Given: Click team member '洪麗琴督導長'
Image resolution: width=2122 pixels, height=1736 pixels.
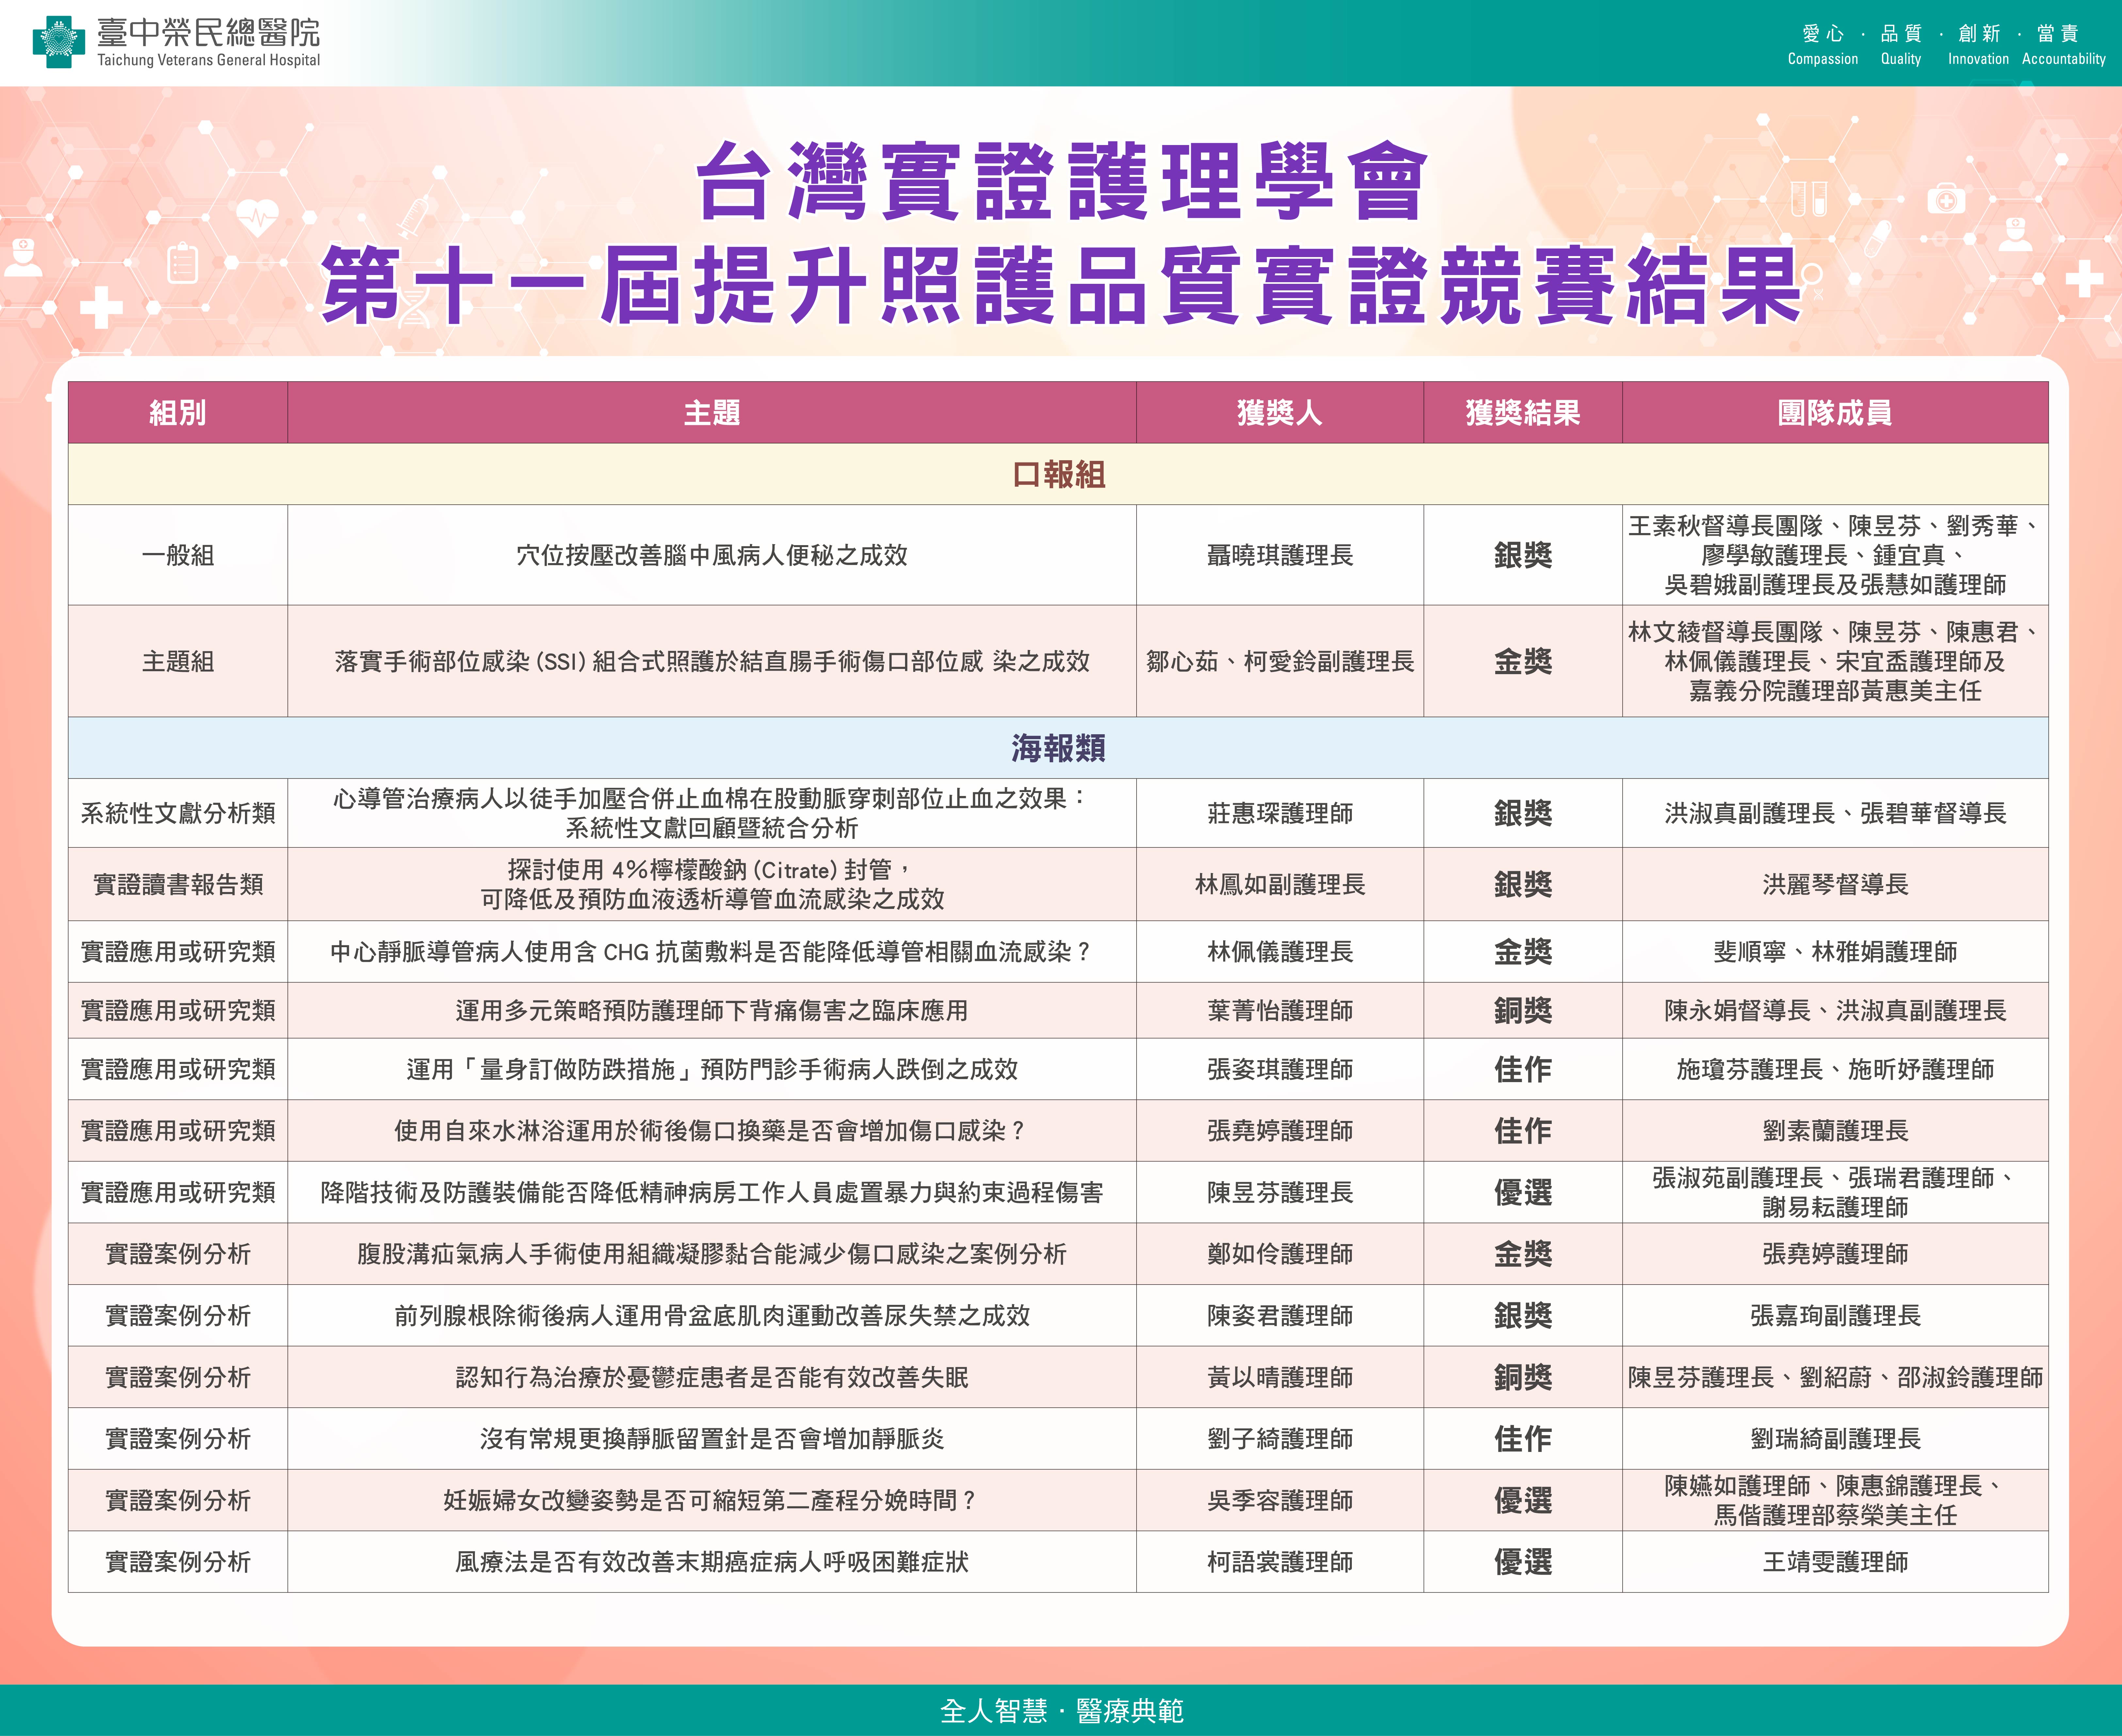Looking at the screenshot, I should [x=1835, y=884].
